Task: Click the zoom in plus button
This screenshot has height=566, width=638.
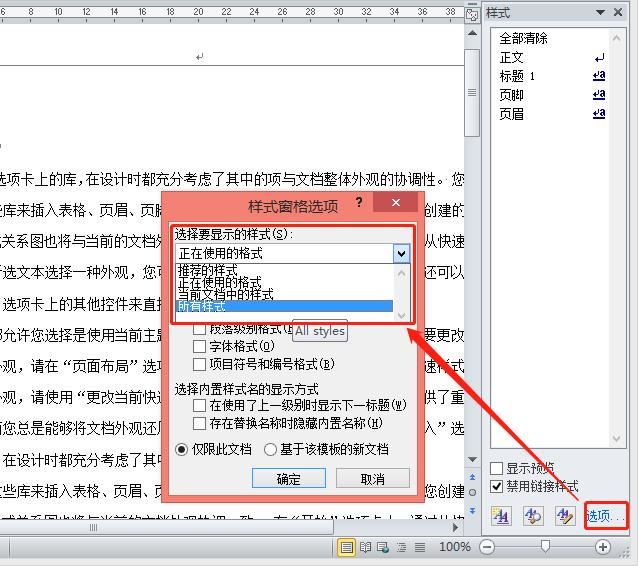Action: 603,547
